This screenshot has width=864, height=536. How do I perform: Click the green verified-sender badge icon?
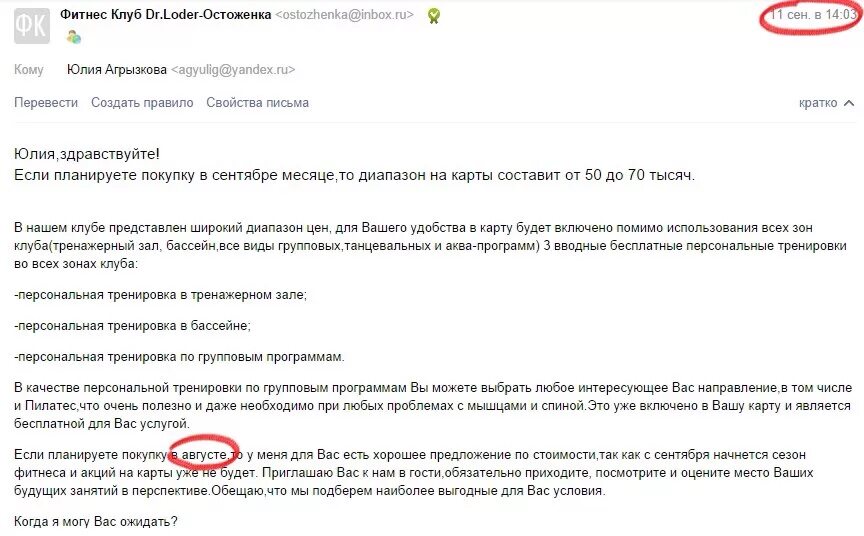pos(434,16)
